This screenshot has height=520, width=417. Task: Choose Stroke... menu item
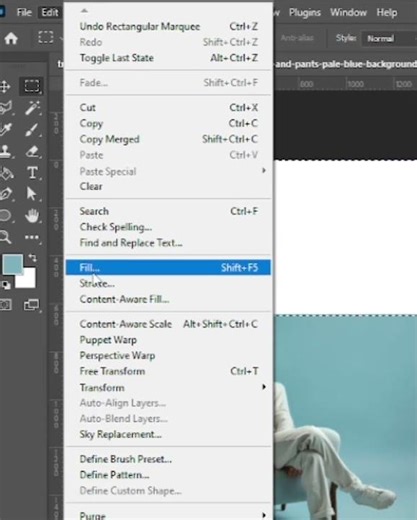click(169, 283)
